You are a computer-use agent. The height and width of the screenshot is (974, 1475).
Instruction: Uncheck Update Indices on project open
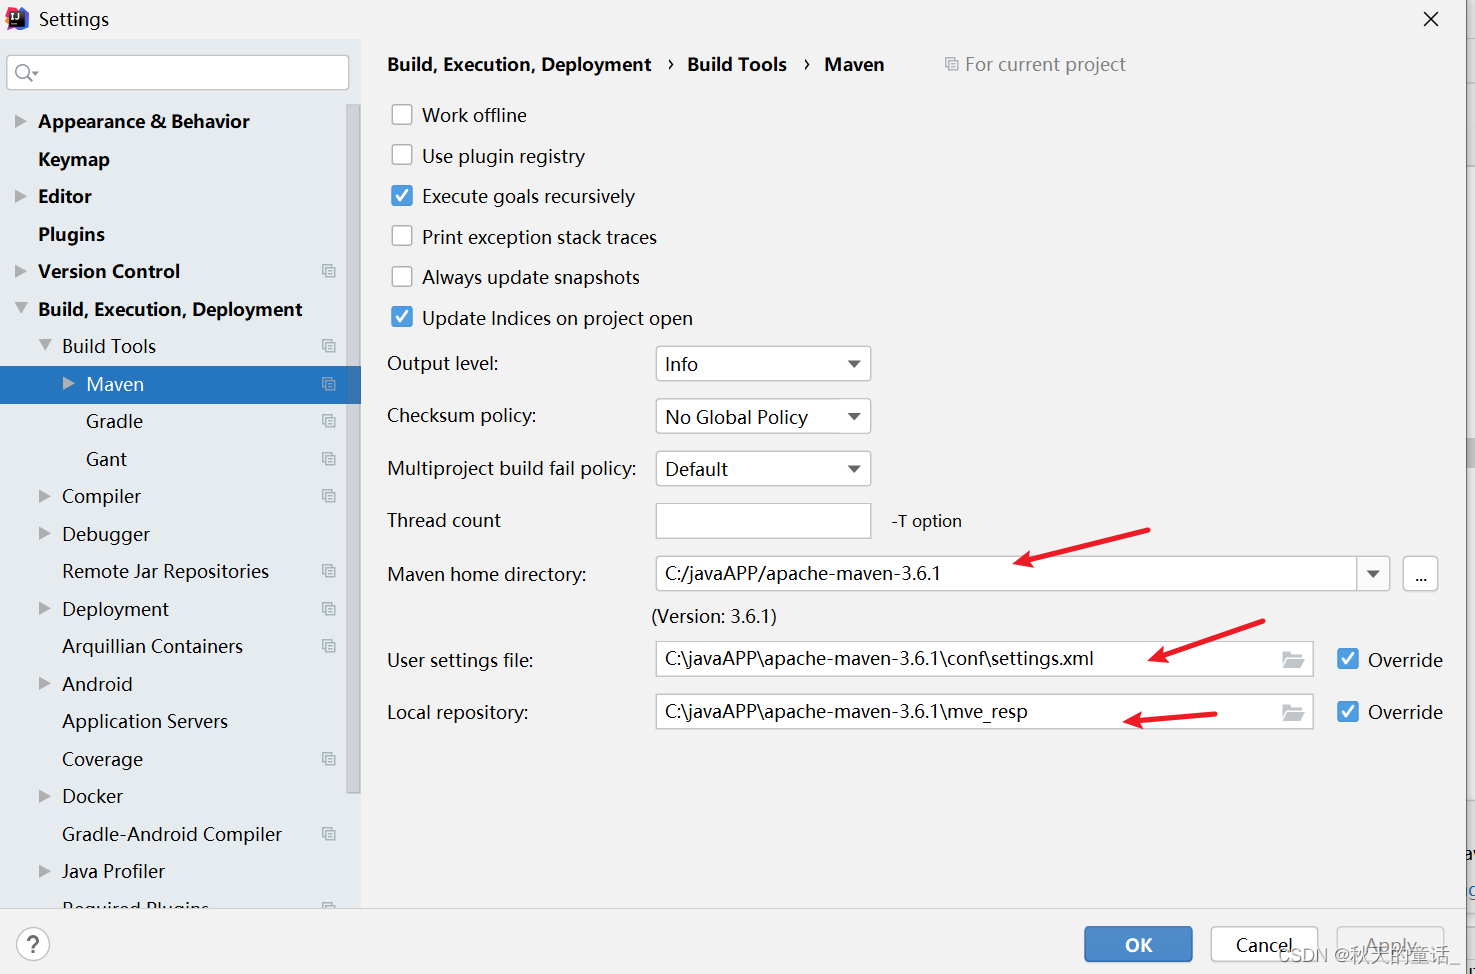tap(402, 317)
